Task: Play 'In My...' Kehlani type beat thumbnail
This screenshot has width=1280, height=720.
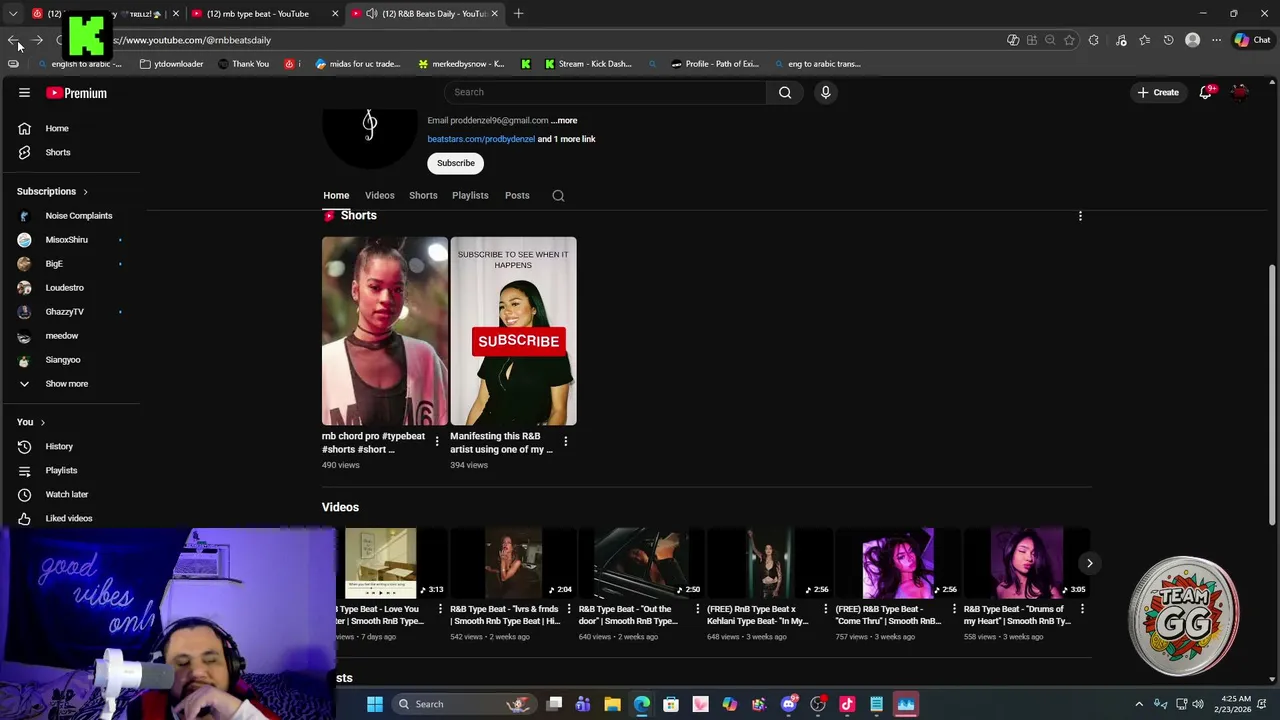Action: point(770,563)
